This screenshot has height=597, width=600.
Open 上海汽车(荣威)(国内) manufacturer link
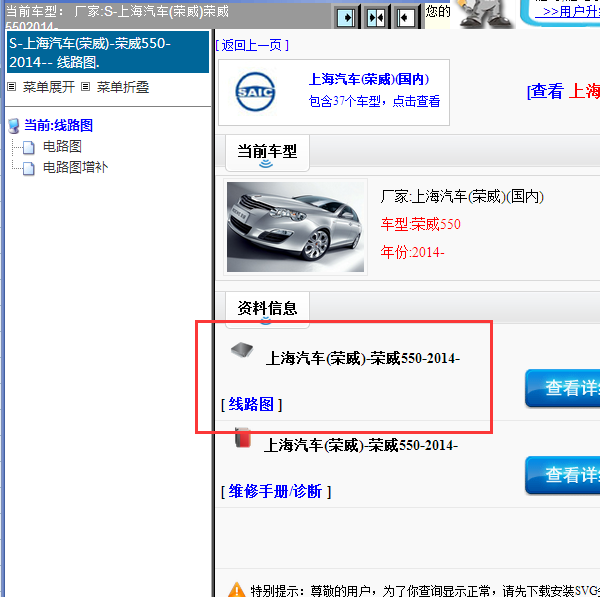point(369,79)
